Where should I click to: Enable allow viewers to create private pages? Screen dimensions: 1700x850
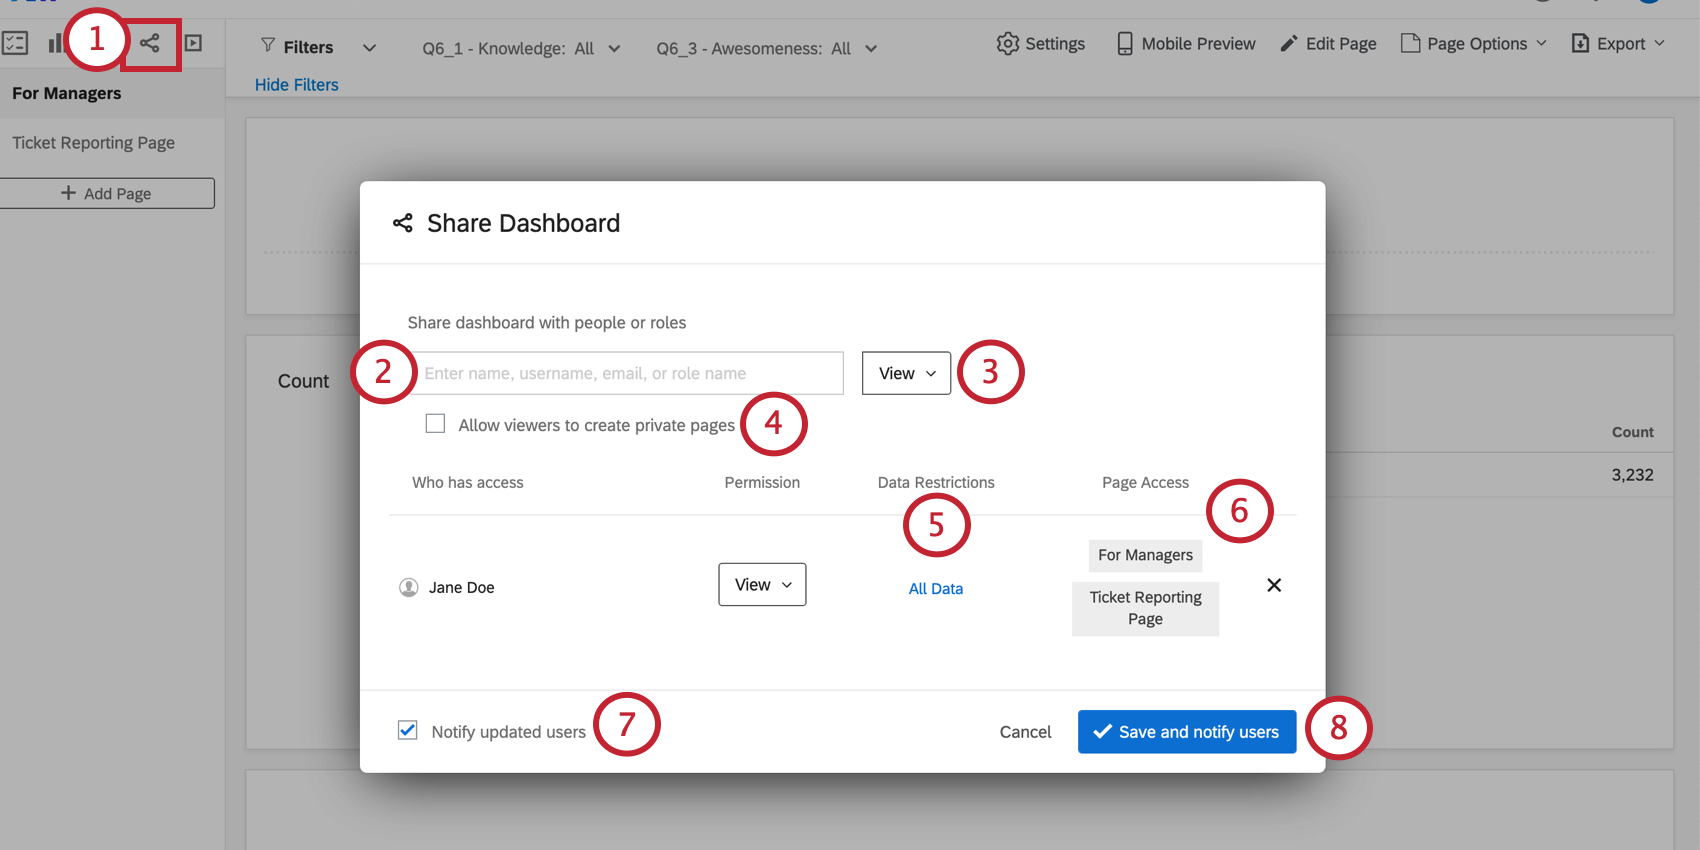[x=435, y=424]
